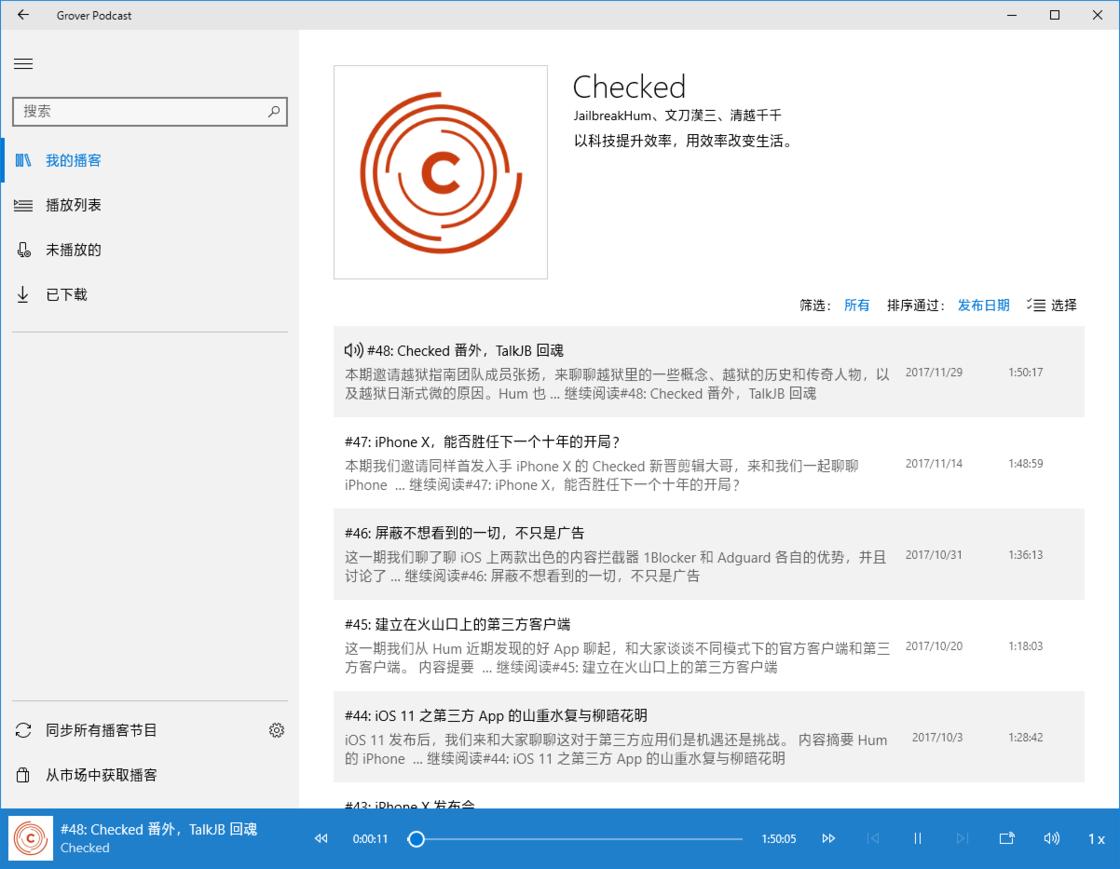Click date 2017/10/31 on episode #46
1120x869 pixels.
pos(934,555)
